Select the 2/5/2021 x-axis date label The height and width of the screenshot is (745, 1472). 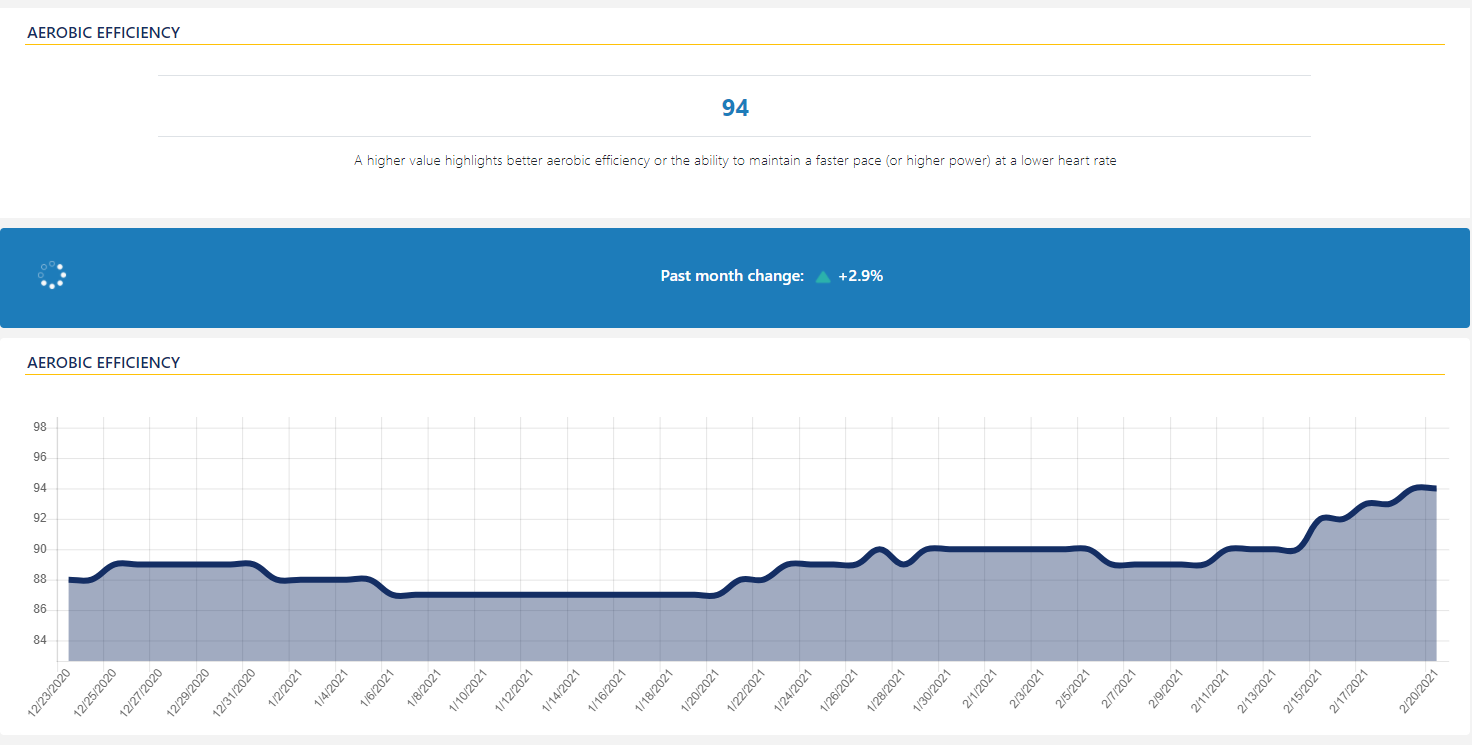point(1074,688)
